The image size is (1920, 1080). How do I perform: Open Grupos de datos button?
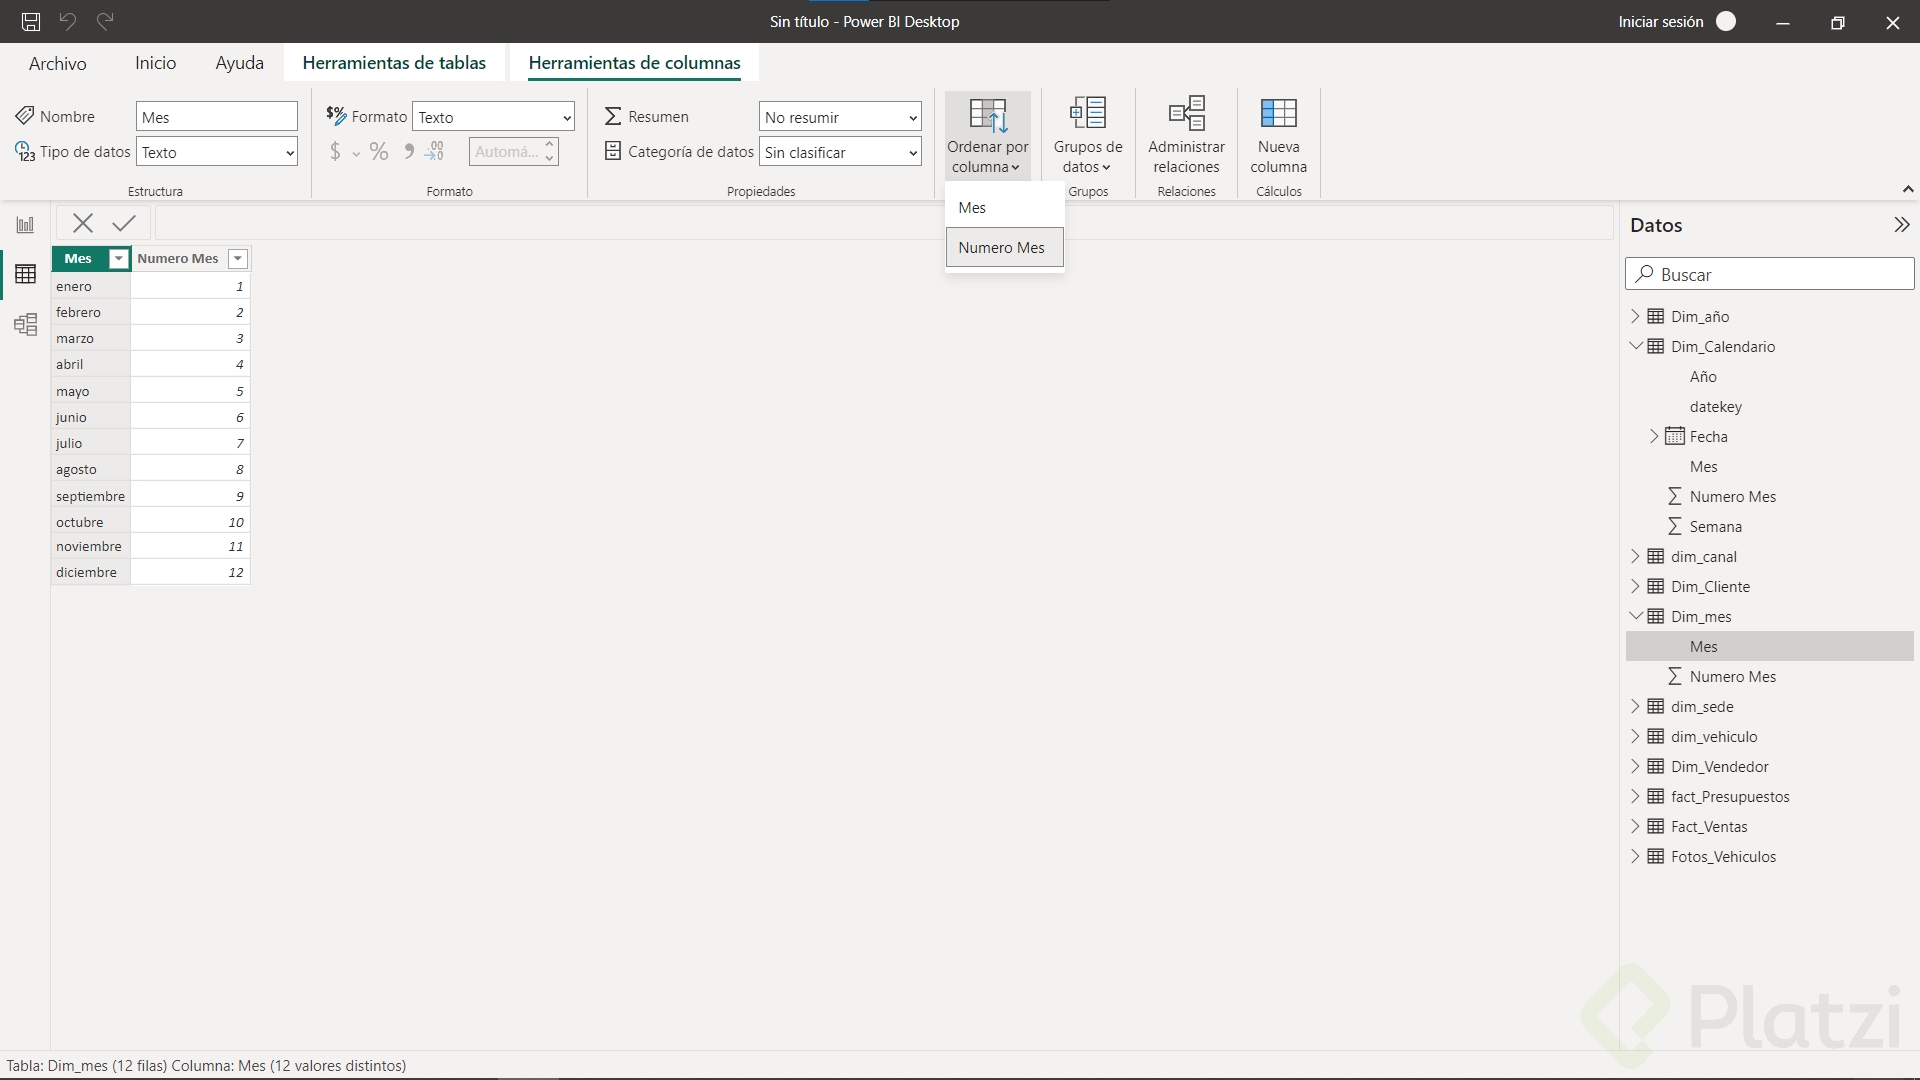[x=1088, y=136]
